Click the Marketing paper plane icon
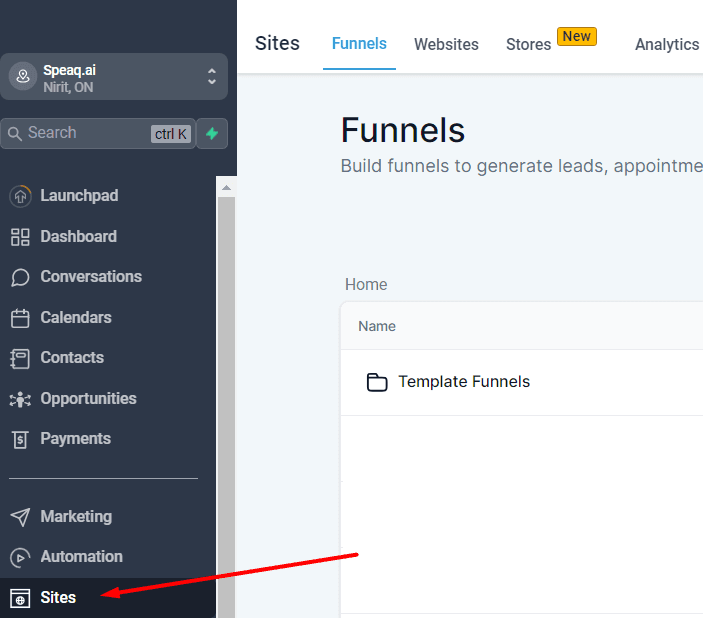The width and height of the screenshot is (703, 618). coord(20,517)
